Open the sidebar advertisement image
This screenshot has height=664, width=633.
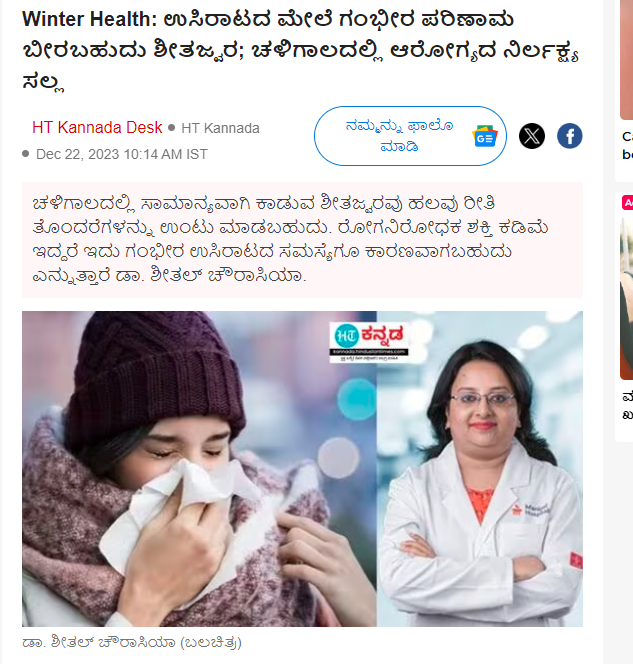[x=627, y=299]
